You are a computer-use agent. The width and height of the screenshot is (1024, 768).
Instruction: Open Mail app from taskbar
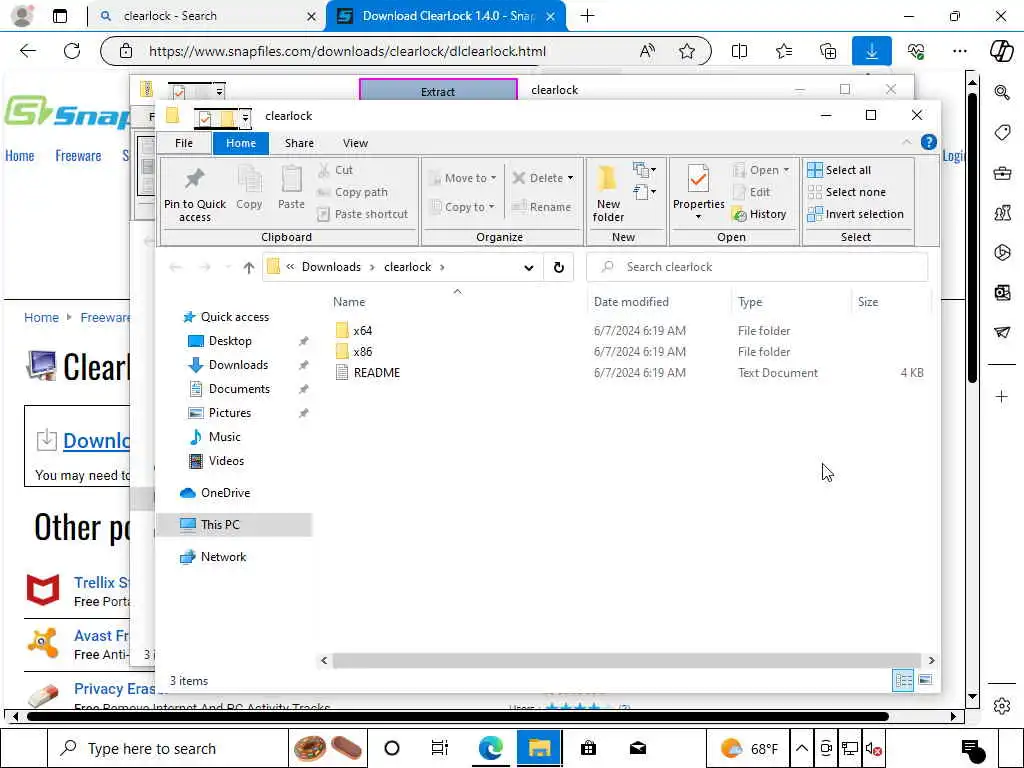pos(637,748)
